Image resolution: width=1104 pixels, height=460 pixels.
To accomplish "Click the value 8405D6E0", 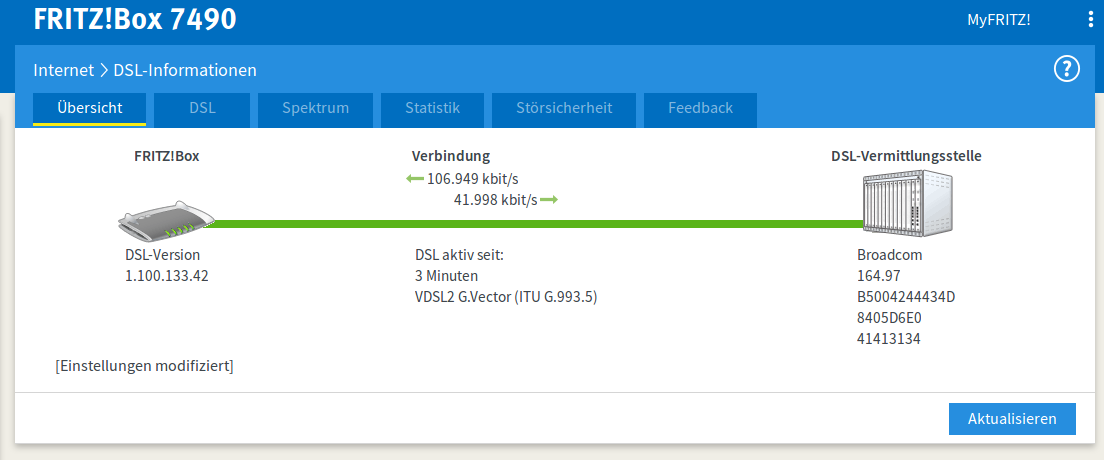I will [889, 318].
